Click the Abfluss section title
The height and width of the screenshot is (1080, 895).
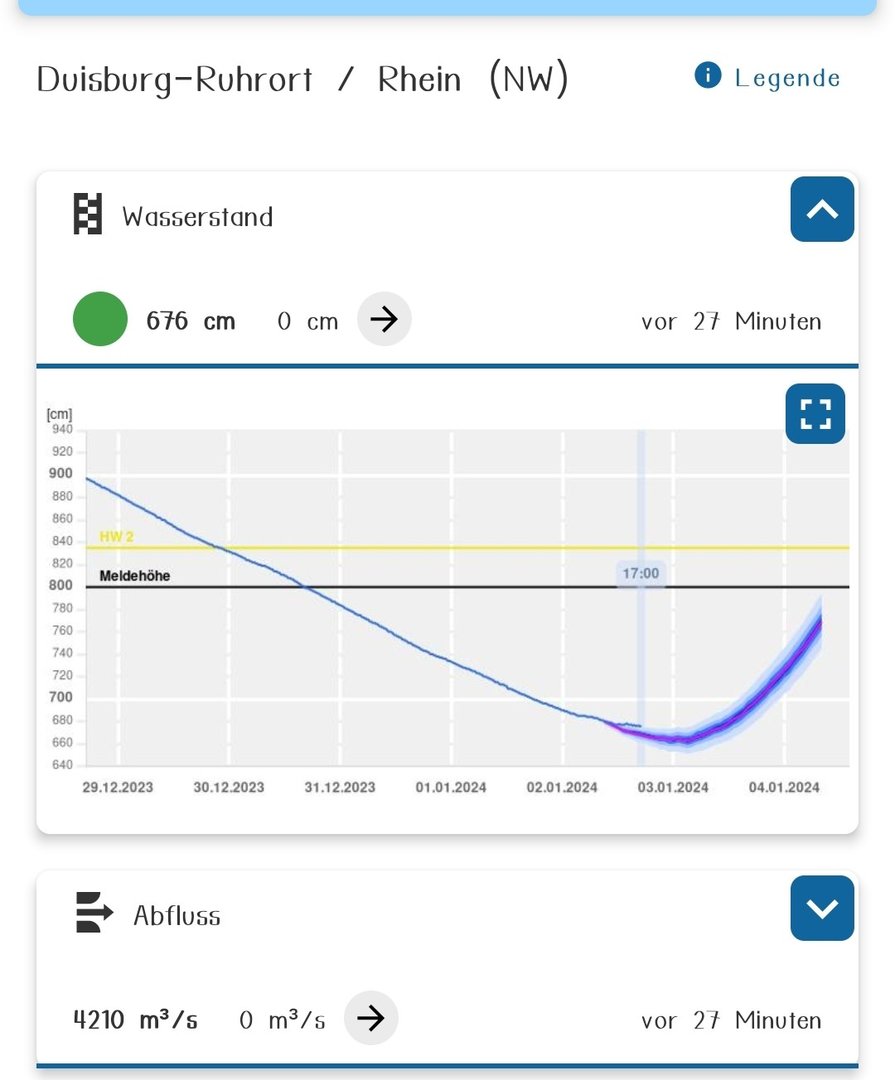177,915
